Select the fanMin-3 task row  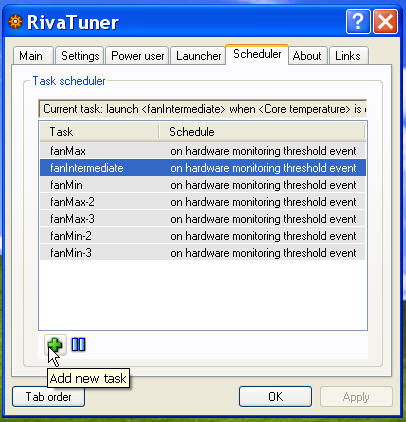tap(203, 253)
